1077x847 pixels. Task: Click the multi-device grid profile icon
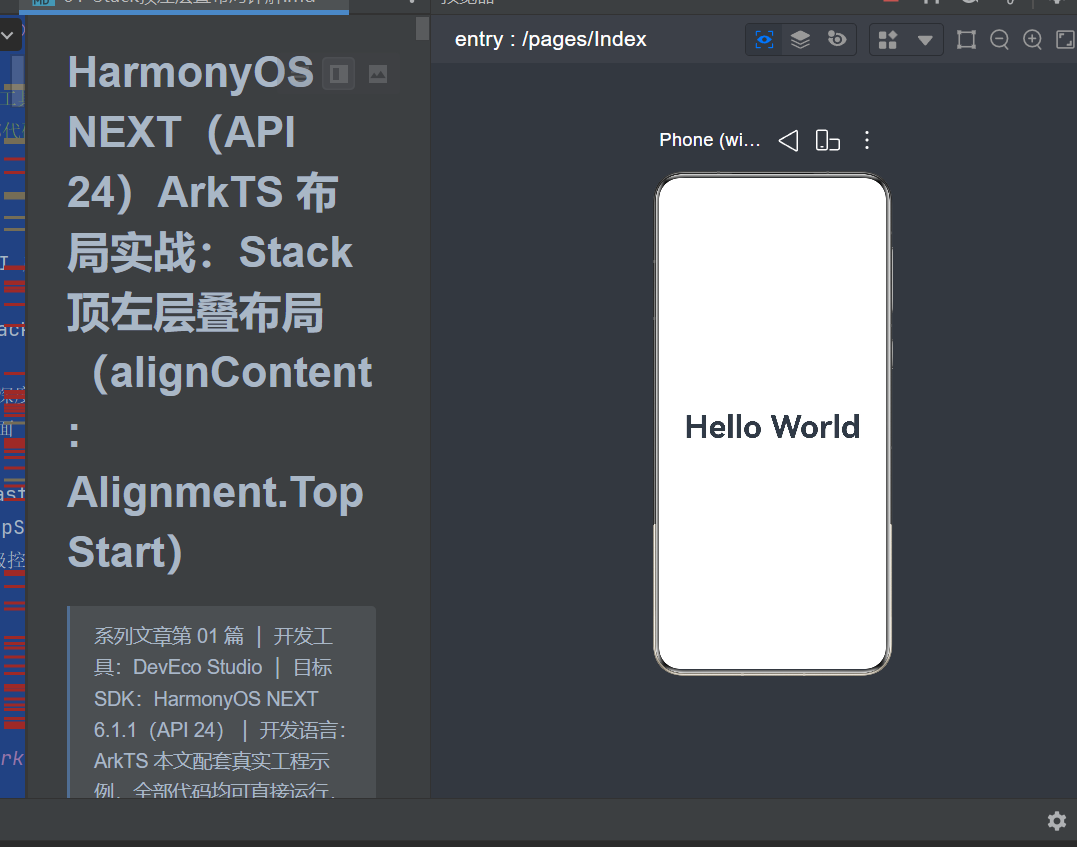pos(888,40)
